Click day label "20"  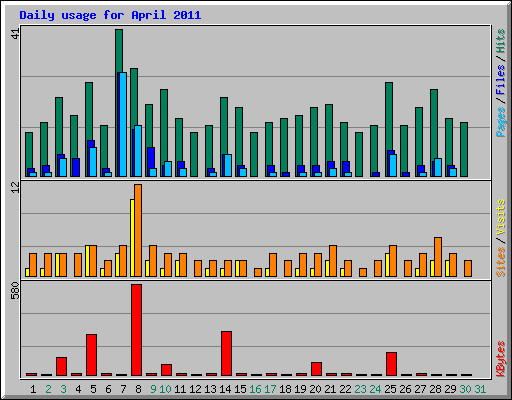click(315, 389)
